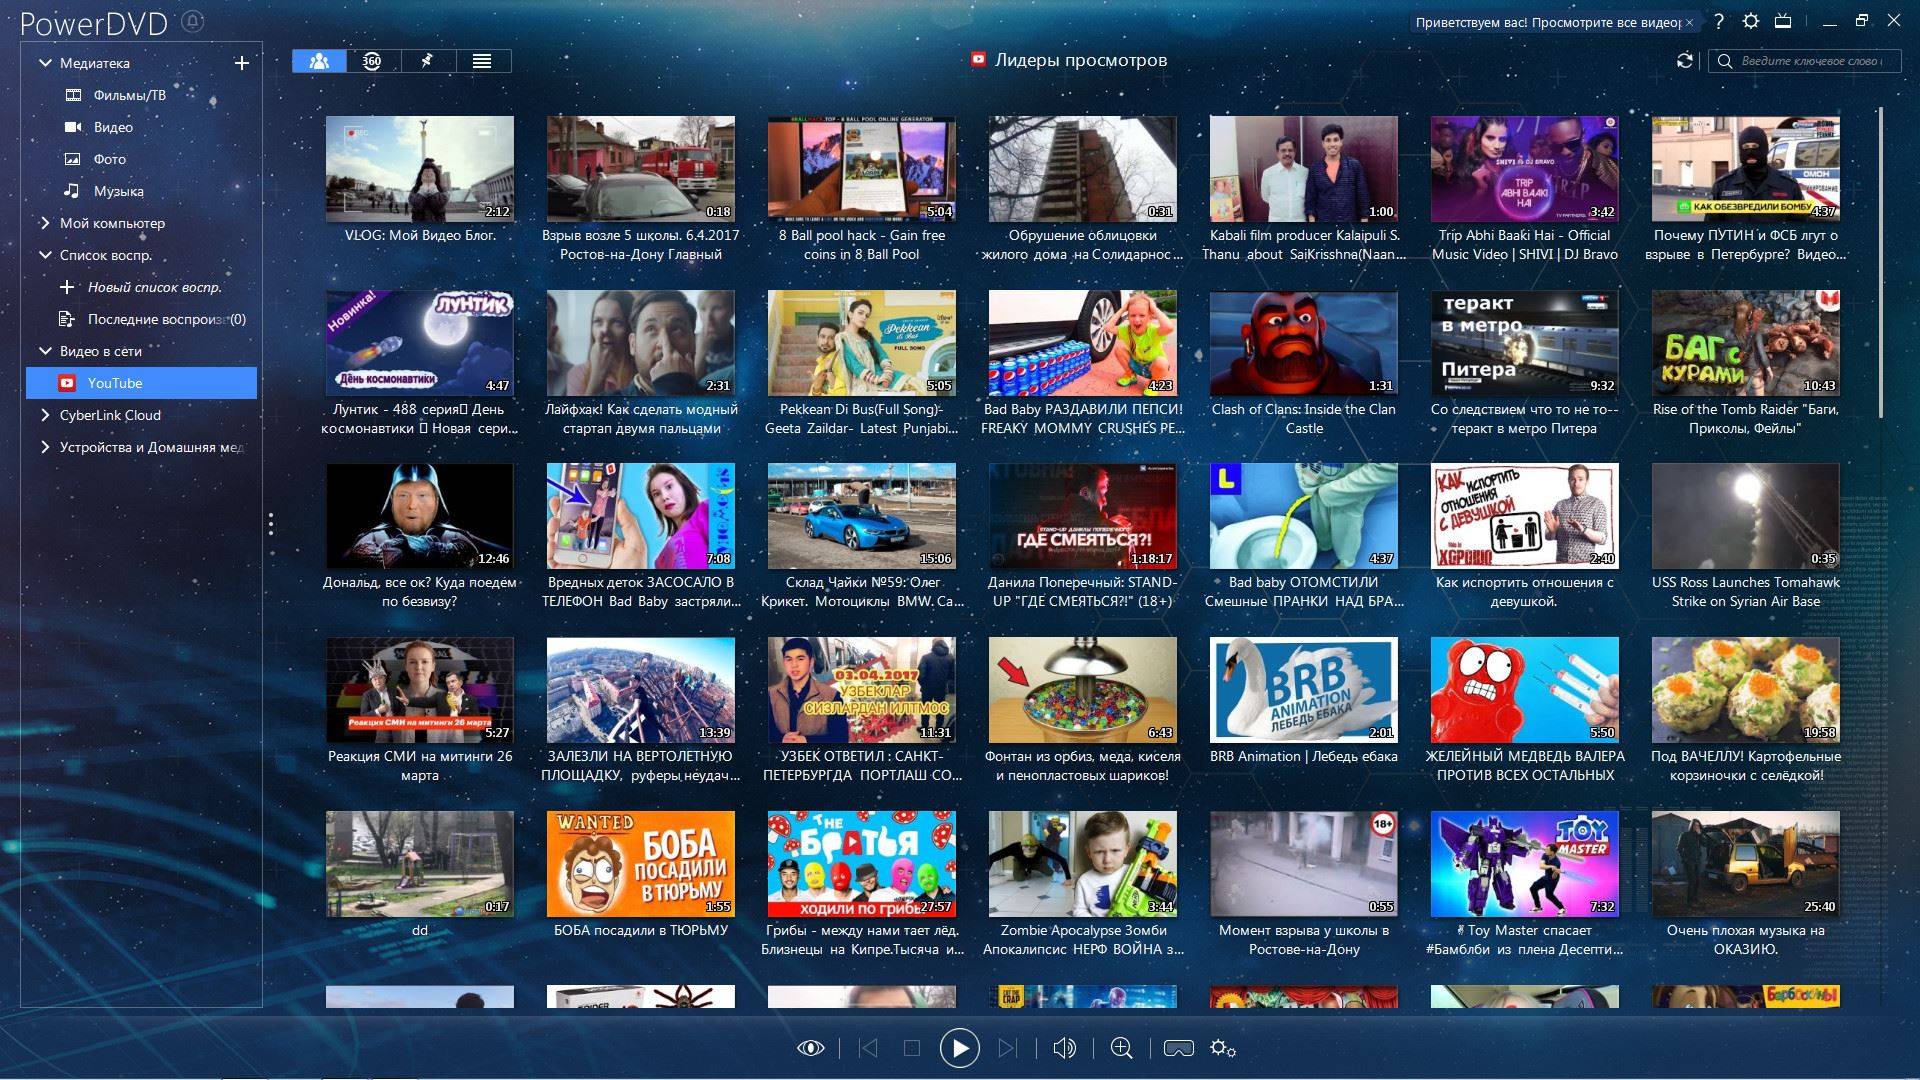Viewport: 1920px width, 1080px height.
Task: Click the stop playback button
Action: (912, 1048)
